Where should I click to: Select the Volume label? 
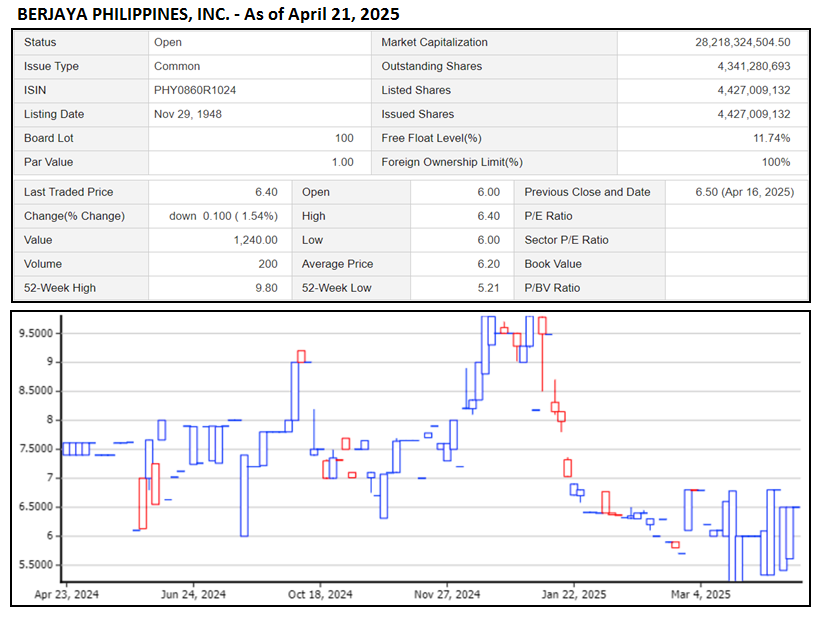click(43, 264)
